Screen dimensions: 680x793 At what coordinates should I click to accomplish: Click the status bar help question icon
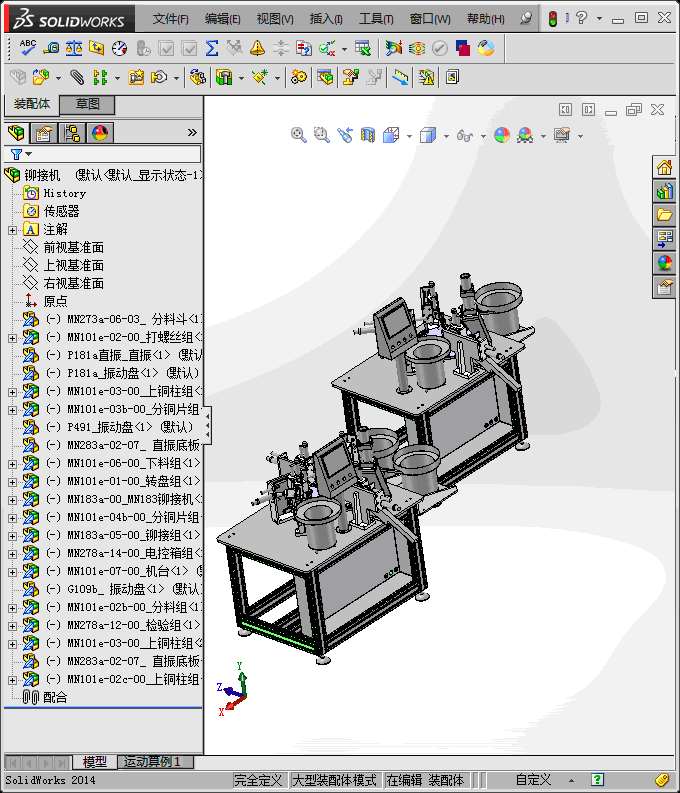[597, 780]
